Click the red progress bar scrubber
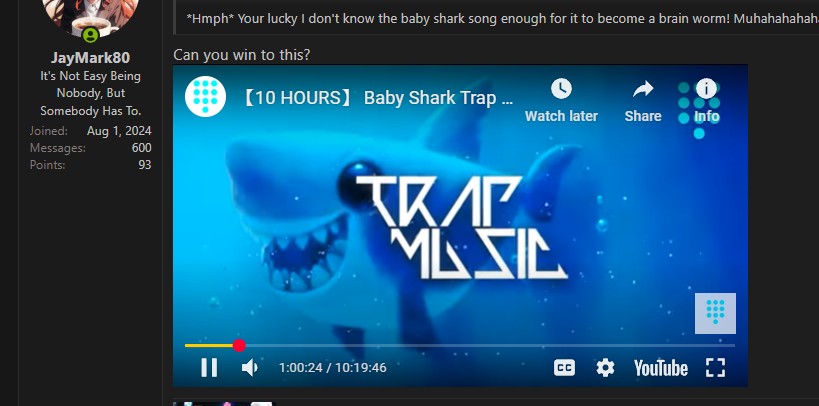This screenshot has height=406, width=819. pos(239,345)
